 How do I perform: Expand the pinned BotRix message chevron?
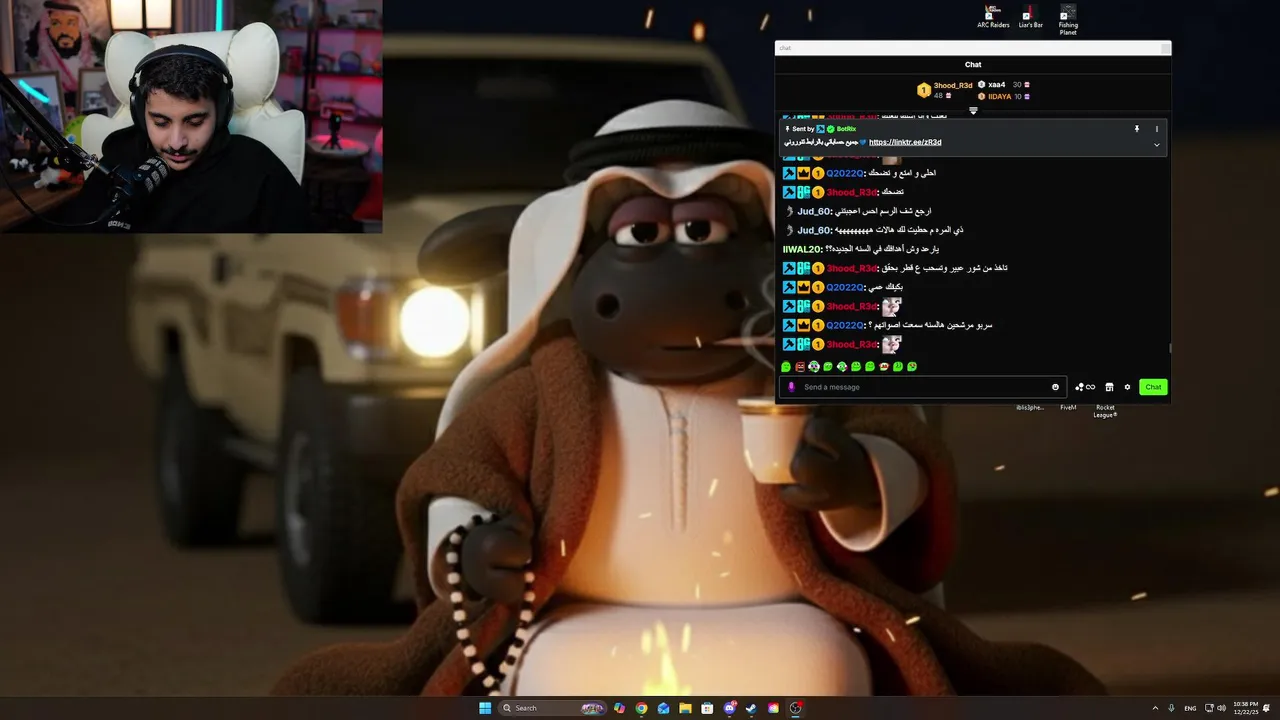[1157, 145]
